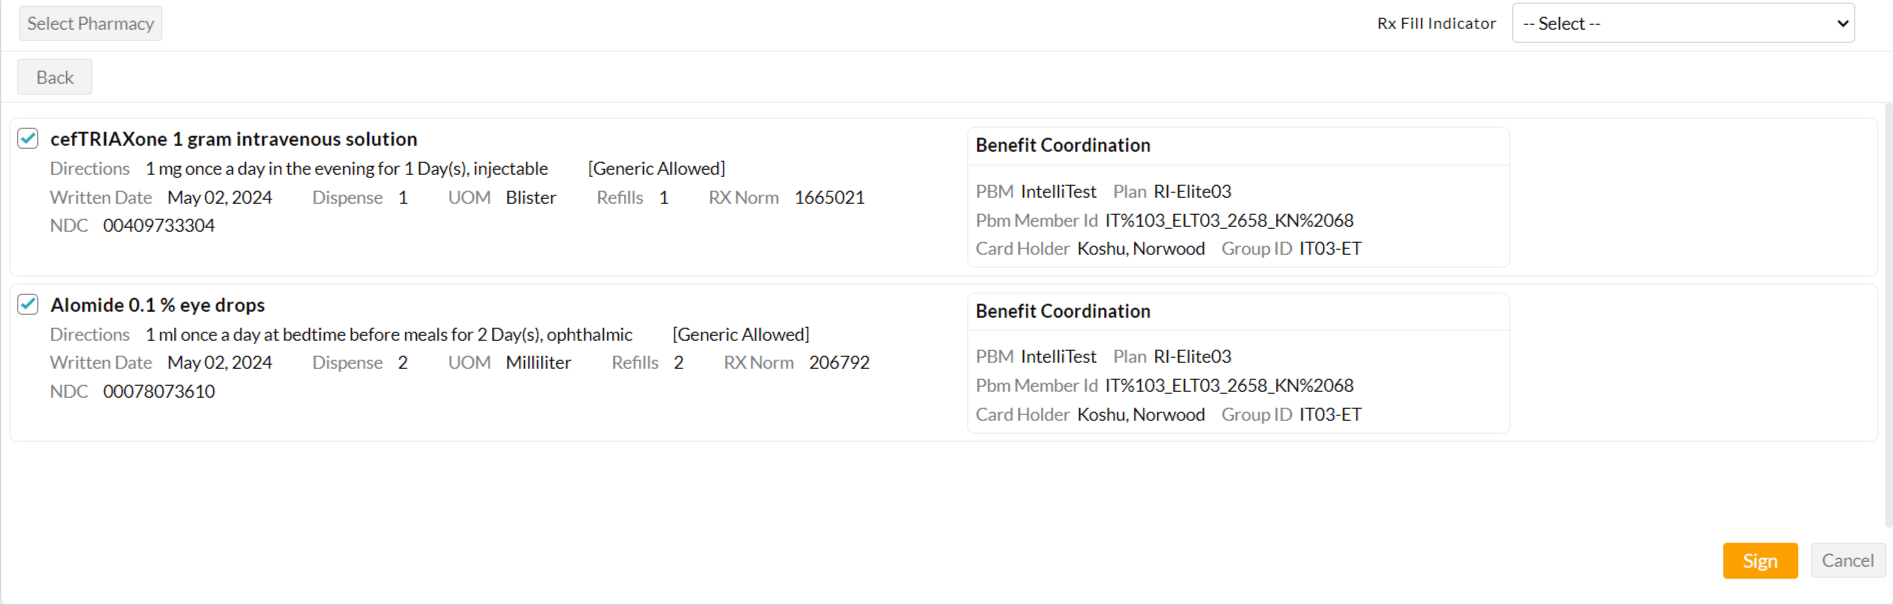This screenshot has height=605, width=1893.
Task: Click the Alomide 0.1 % eye drops title
Action: click(x=158, y=305)
